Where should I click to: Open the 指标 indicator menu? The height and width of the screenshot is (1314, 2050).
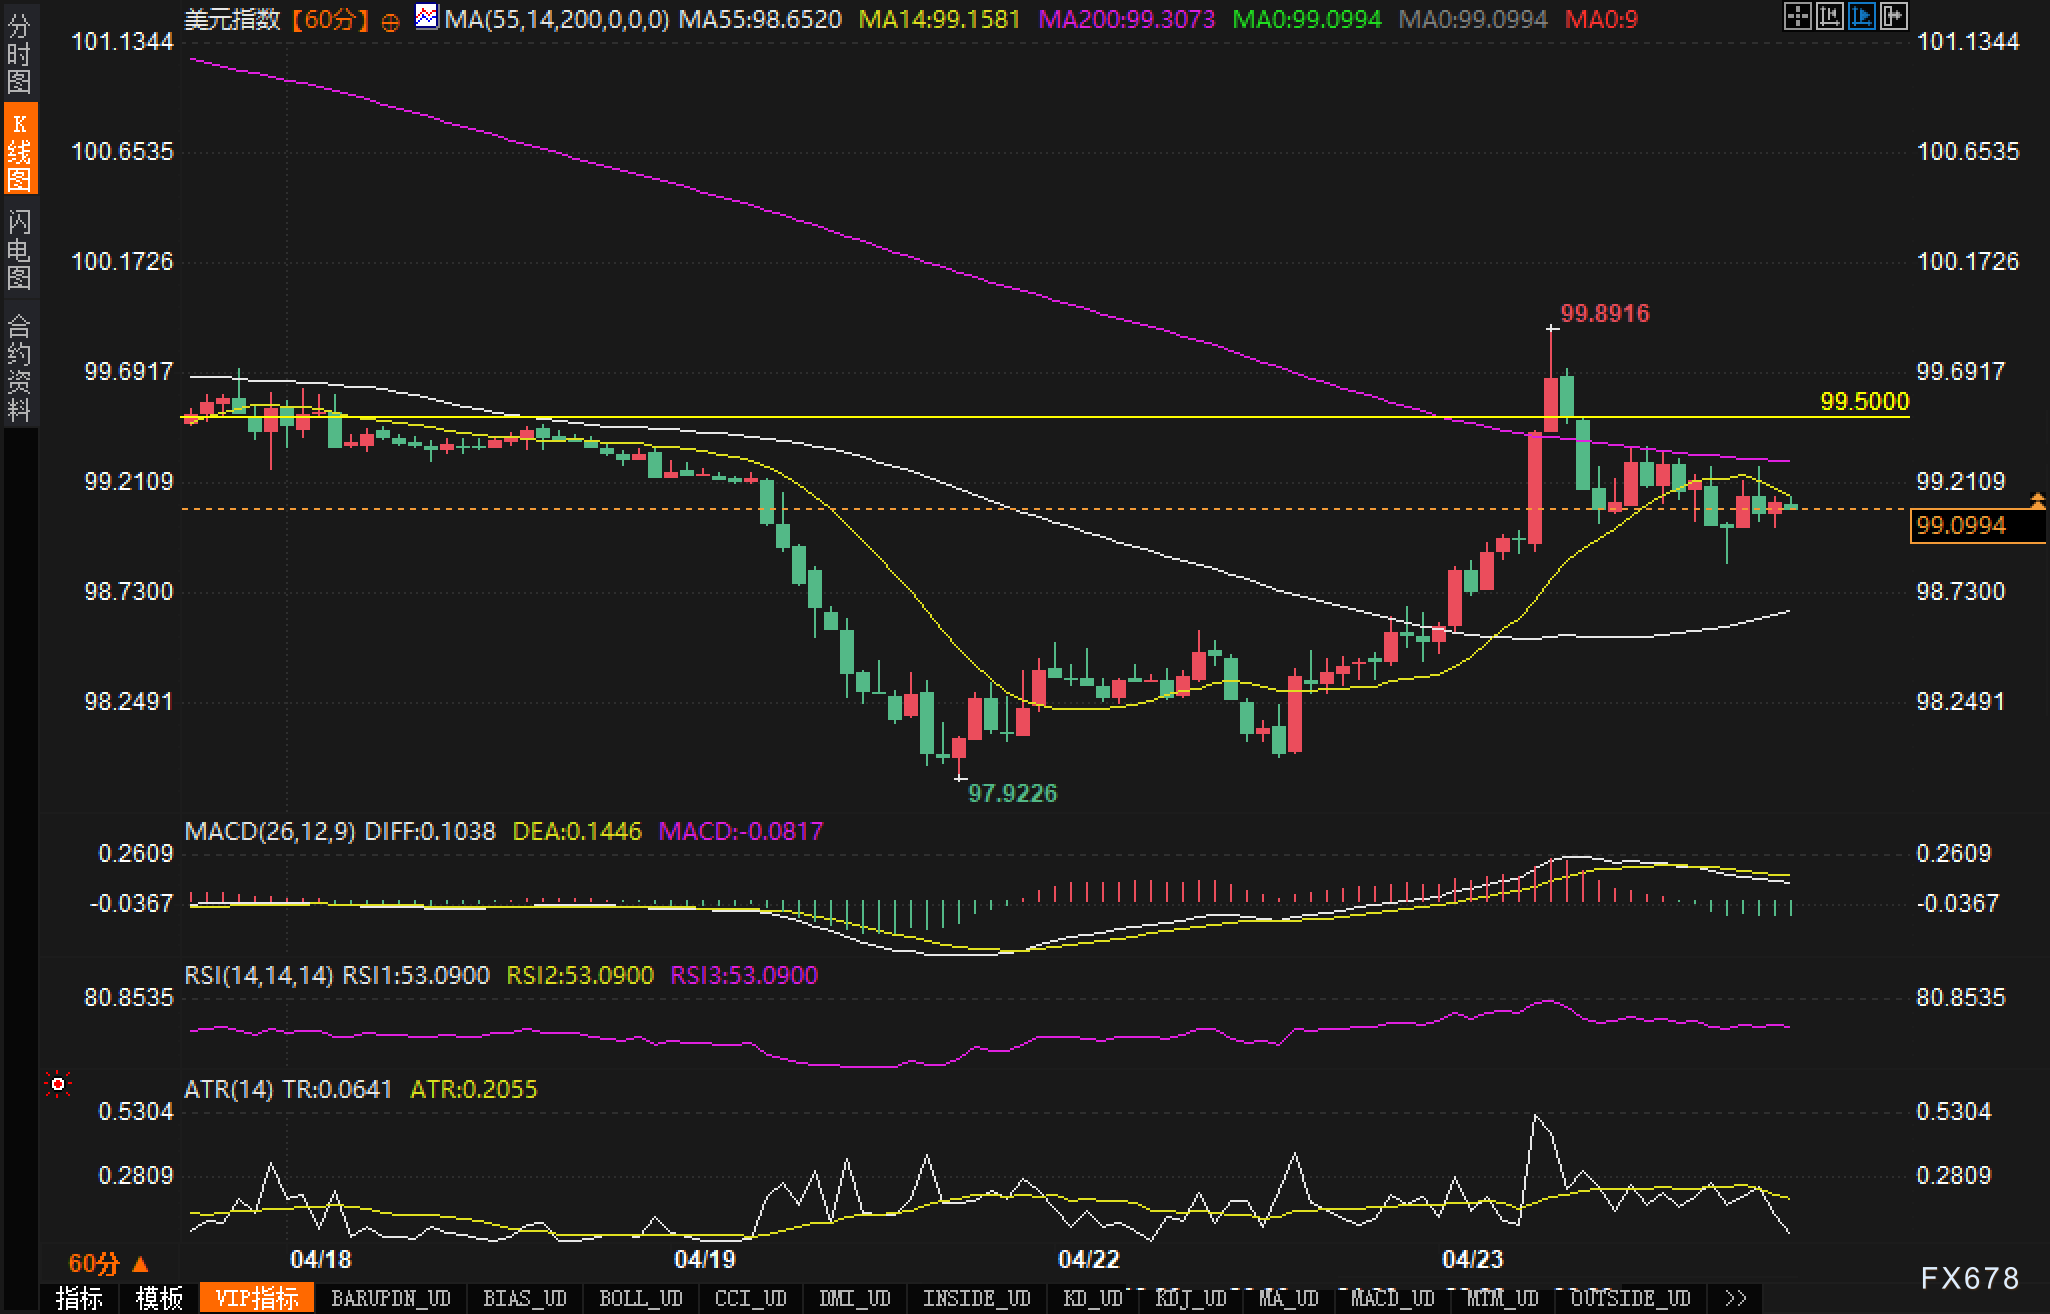[79, 1298]
